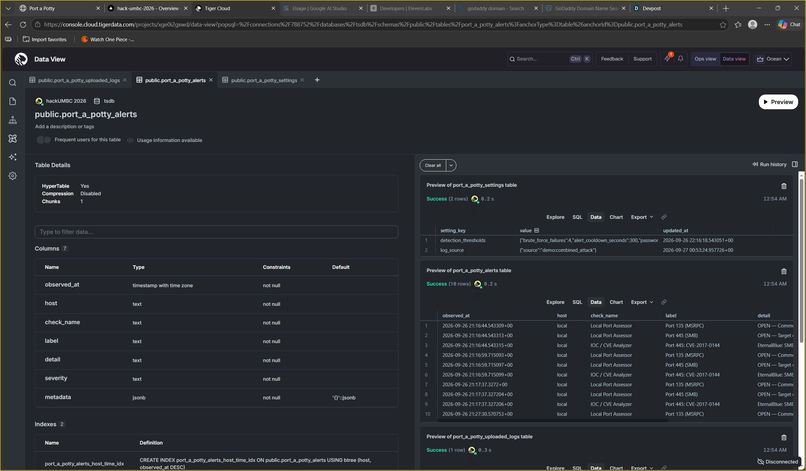
Task: Copy link of settings preview result
Action: [x=664, y=217]
